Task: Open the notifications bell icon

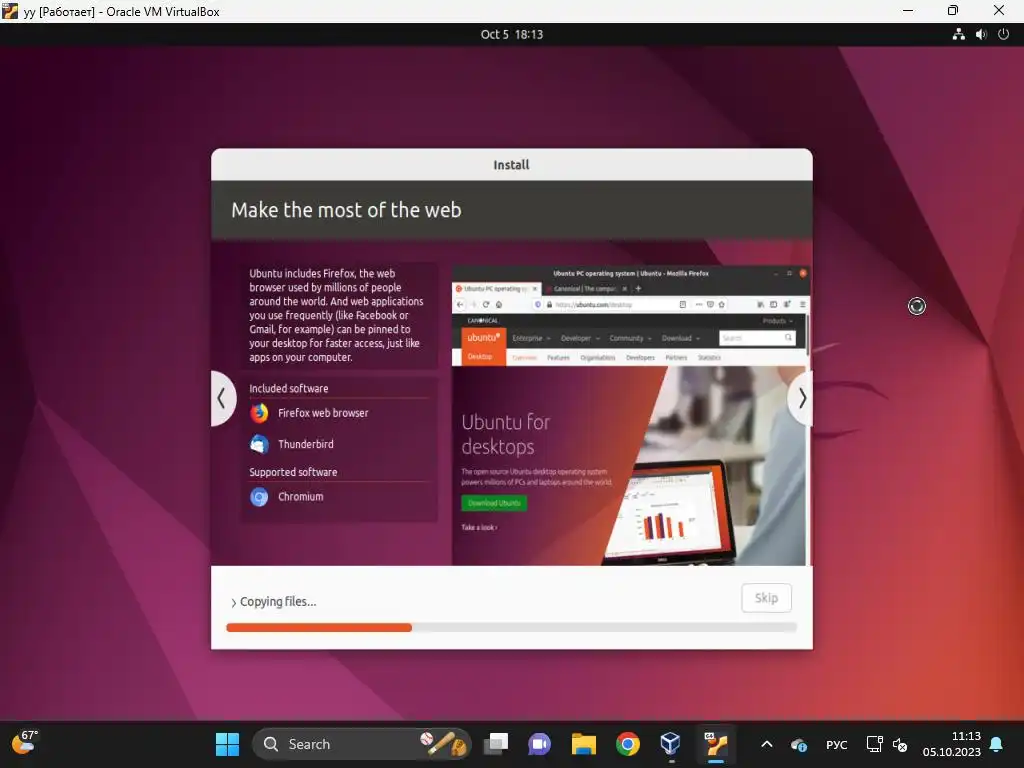Action: point(997,744)
